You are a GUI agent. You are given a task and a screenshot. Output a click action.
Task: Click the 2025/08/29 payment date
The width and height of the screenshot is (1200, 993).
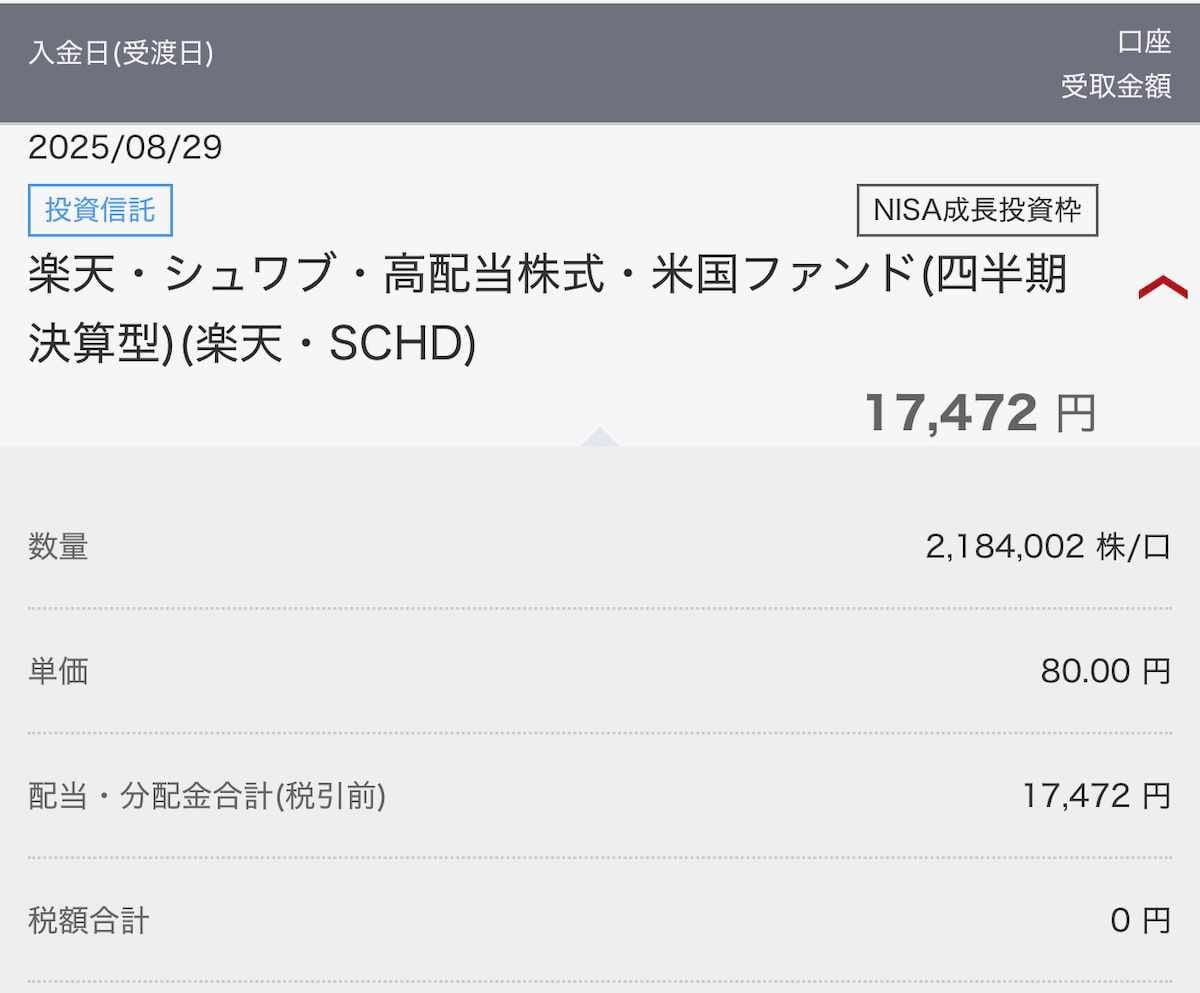tap(125, 148)
